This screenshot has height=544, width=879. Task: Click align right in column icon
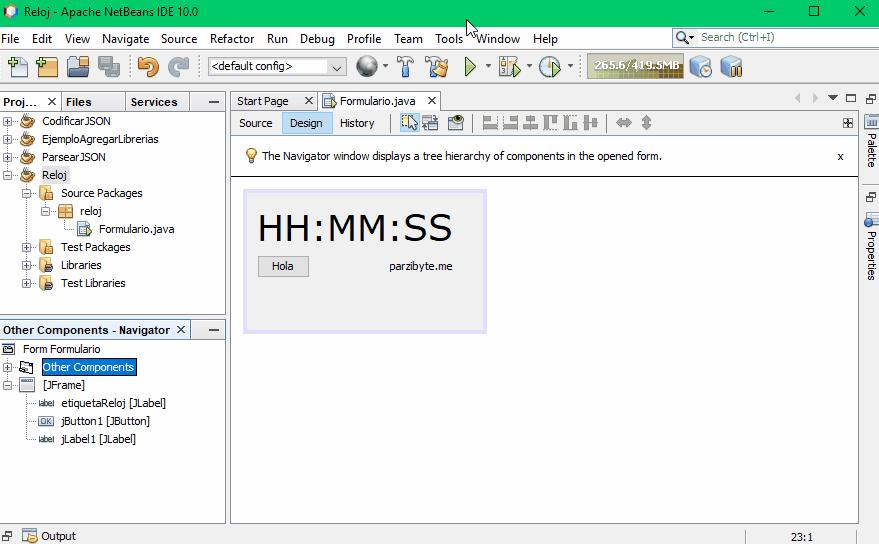point(510,122)
